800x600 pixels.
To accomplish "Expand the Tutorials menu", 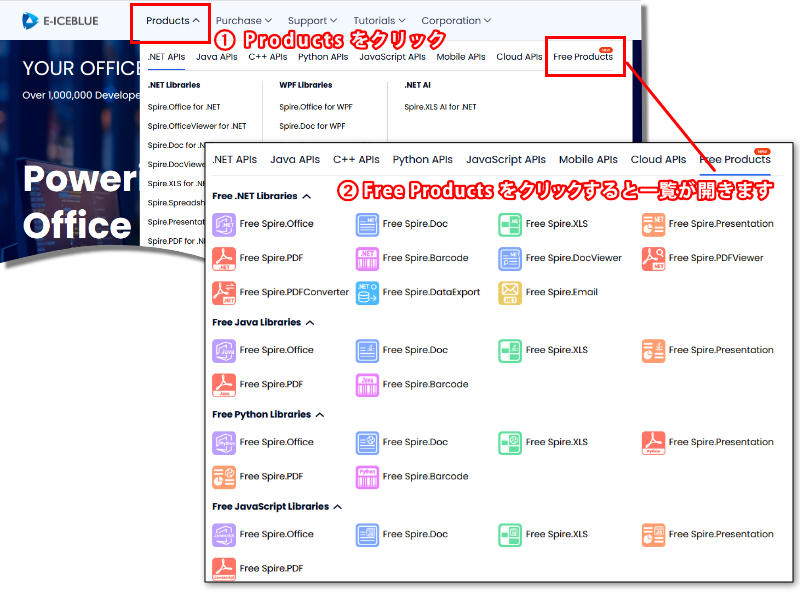I will (379, 21).
